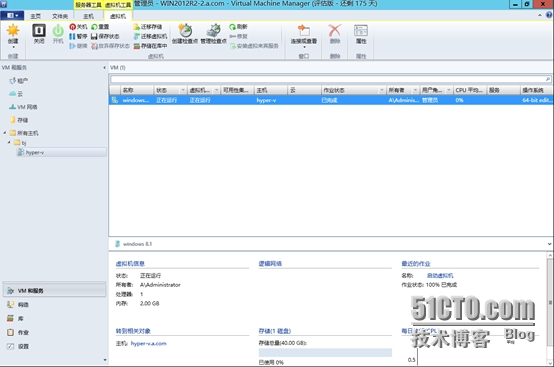Click workspace overflow arrow below 设置
Image resolution: width=554 pixels, height=367 pixels.
click(105, 360)
